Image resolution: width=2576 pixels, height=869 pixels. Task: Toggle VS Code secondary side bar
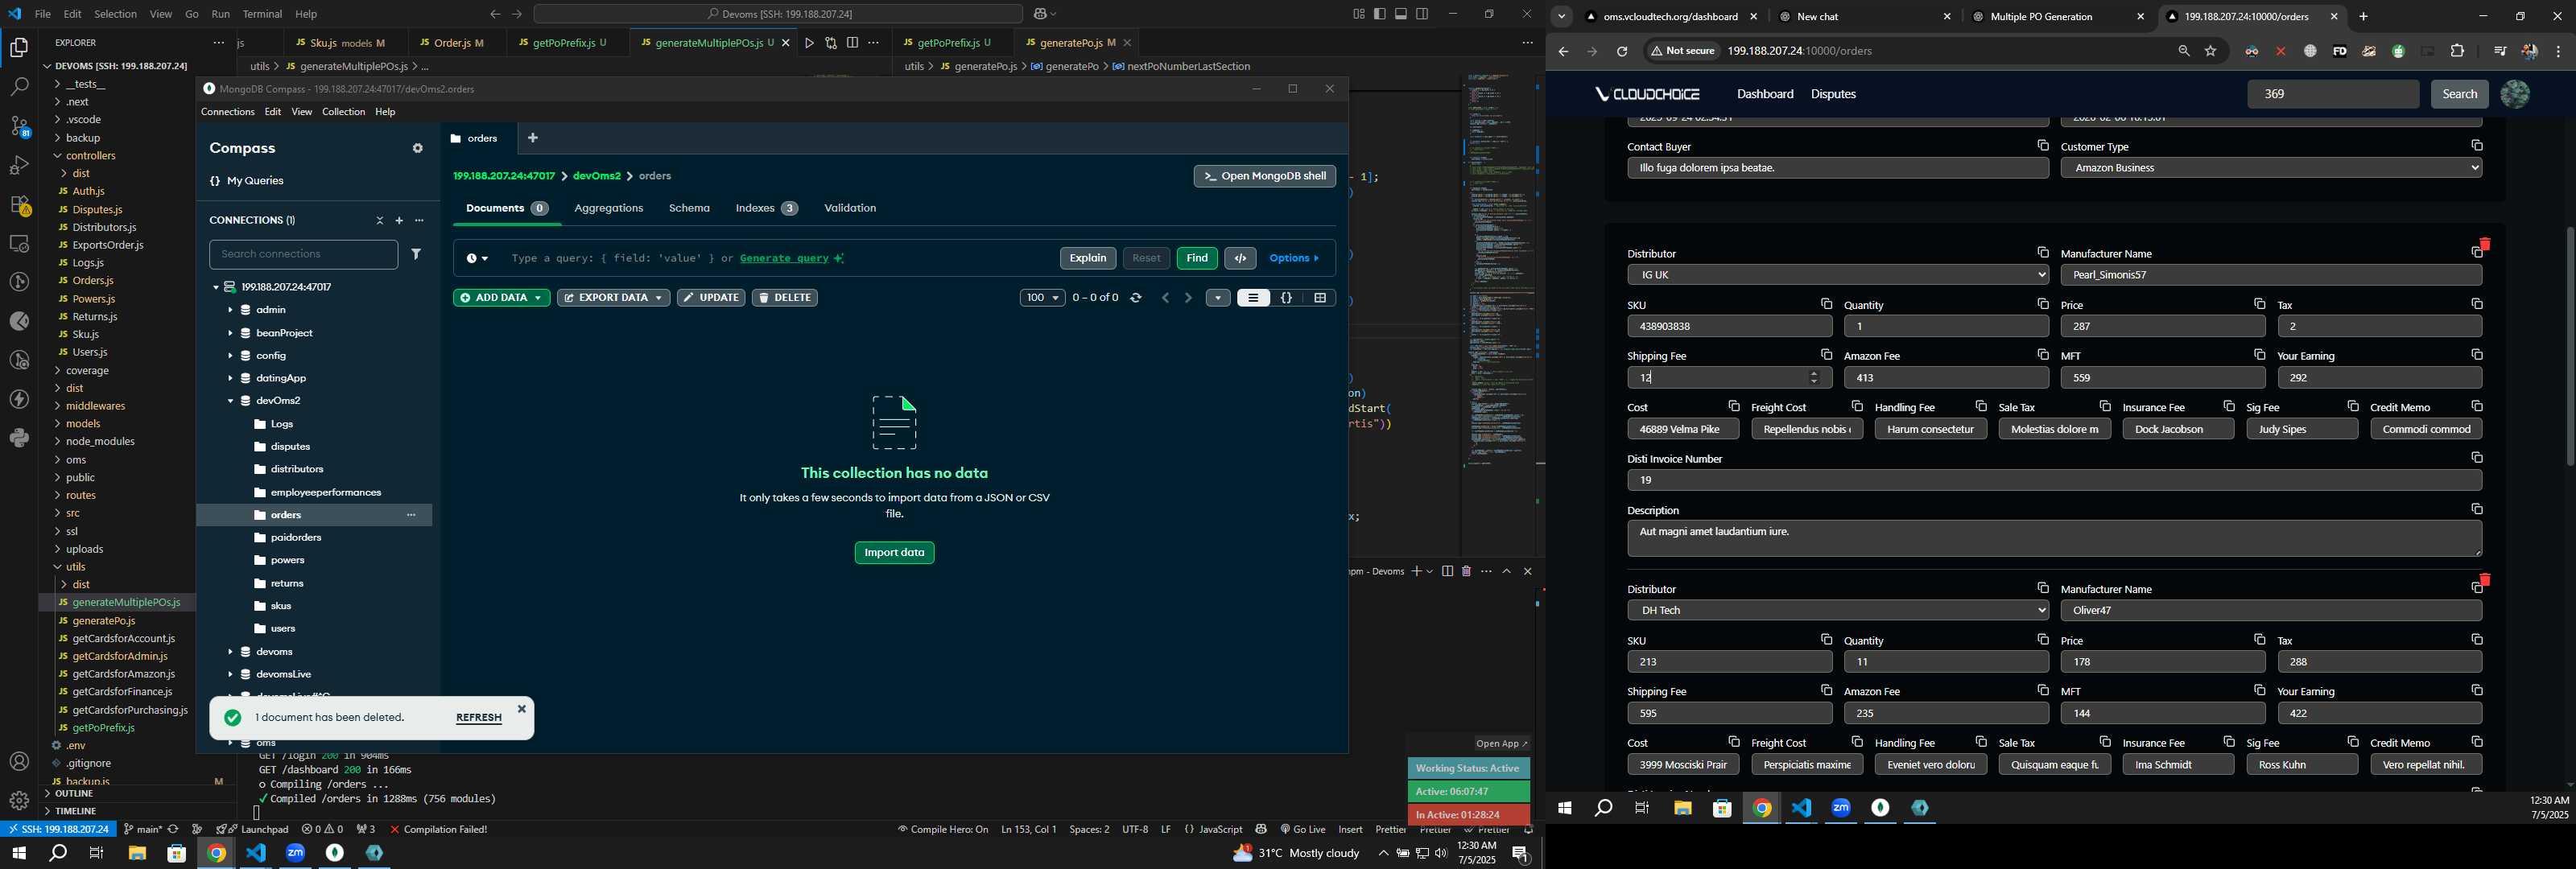click(1422, 14)
